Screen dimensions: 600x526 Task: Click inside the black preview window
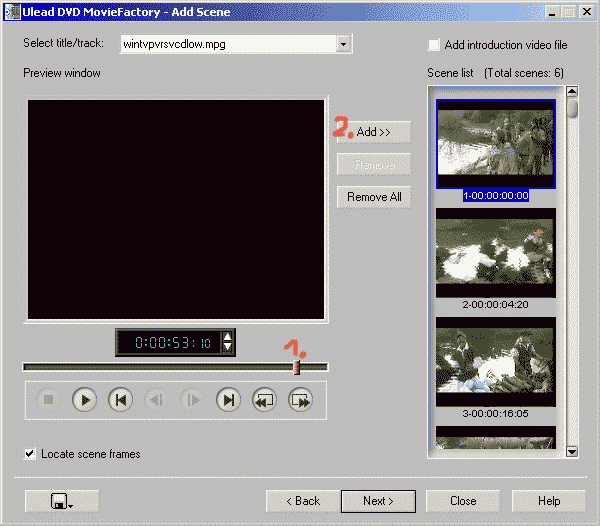click(x=176, y=210)
